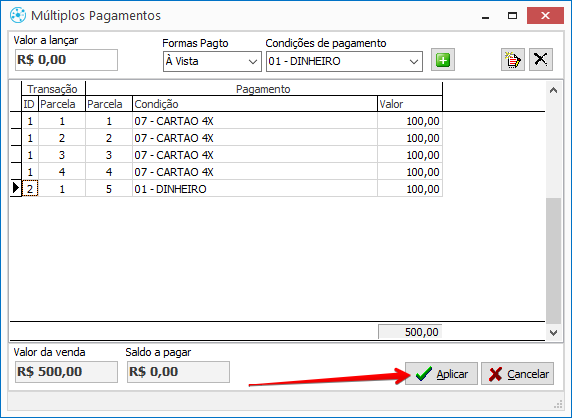Minimize the Múltiplos Pagamentos window
Viewport: 572px width, 418px height.
pos(485,16)
